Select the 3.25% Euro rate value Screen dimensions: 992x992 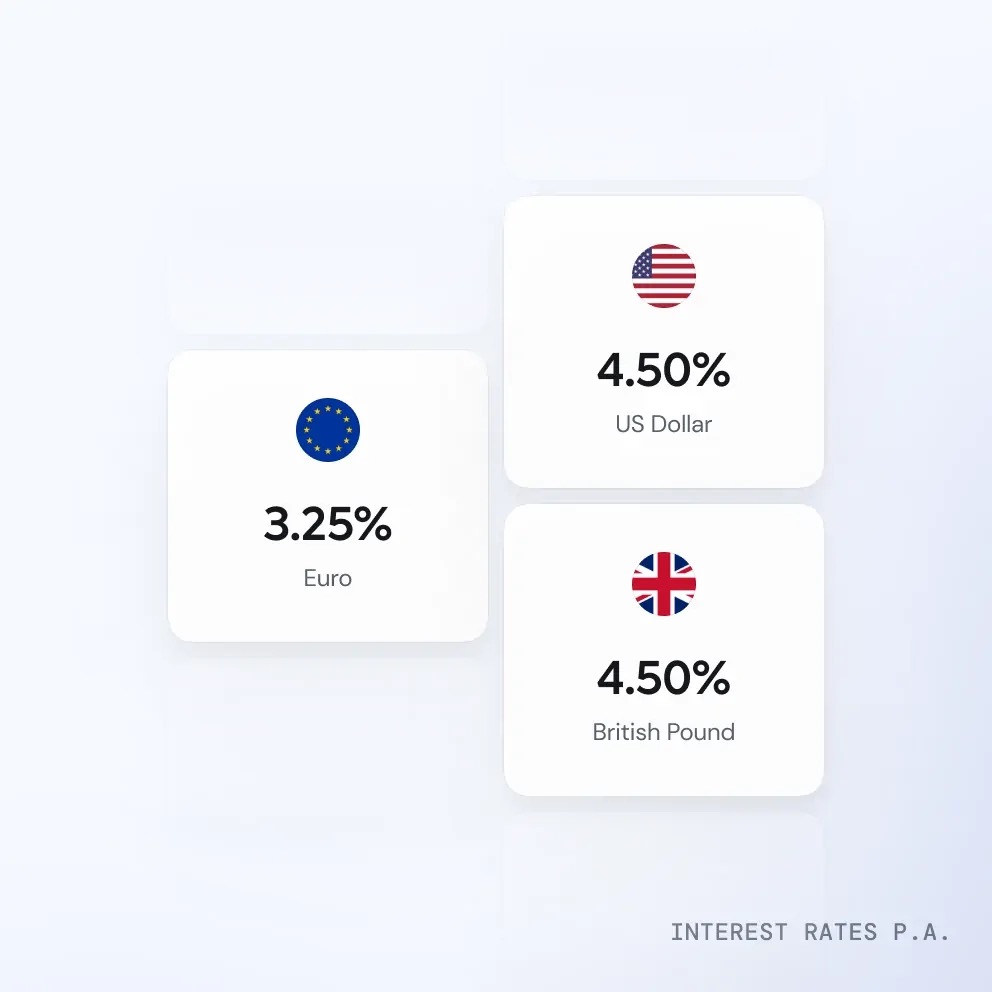[x=328, y=524]
